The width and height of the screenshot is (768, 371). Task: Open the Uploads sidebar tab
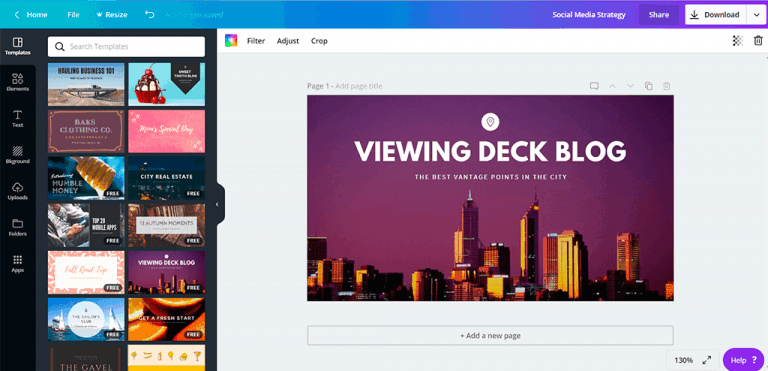pyautogui.click(x=18, y=191)
